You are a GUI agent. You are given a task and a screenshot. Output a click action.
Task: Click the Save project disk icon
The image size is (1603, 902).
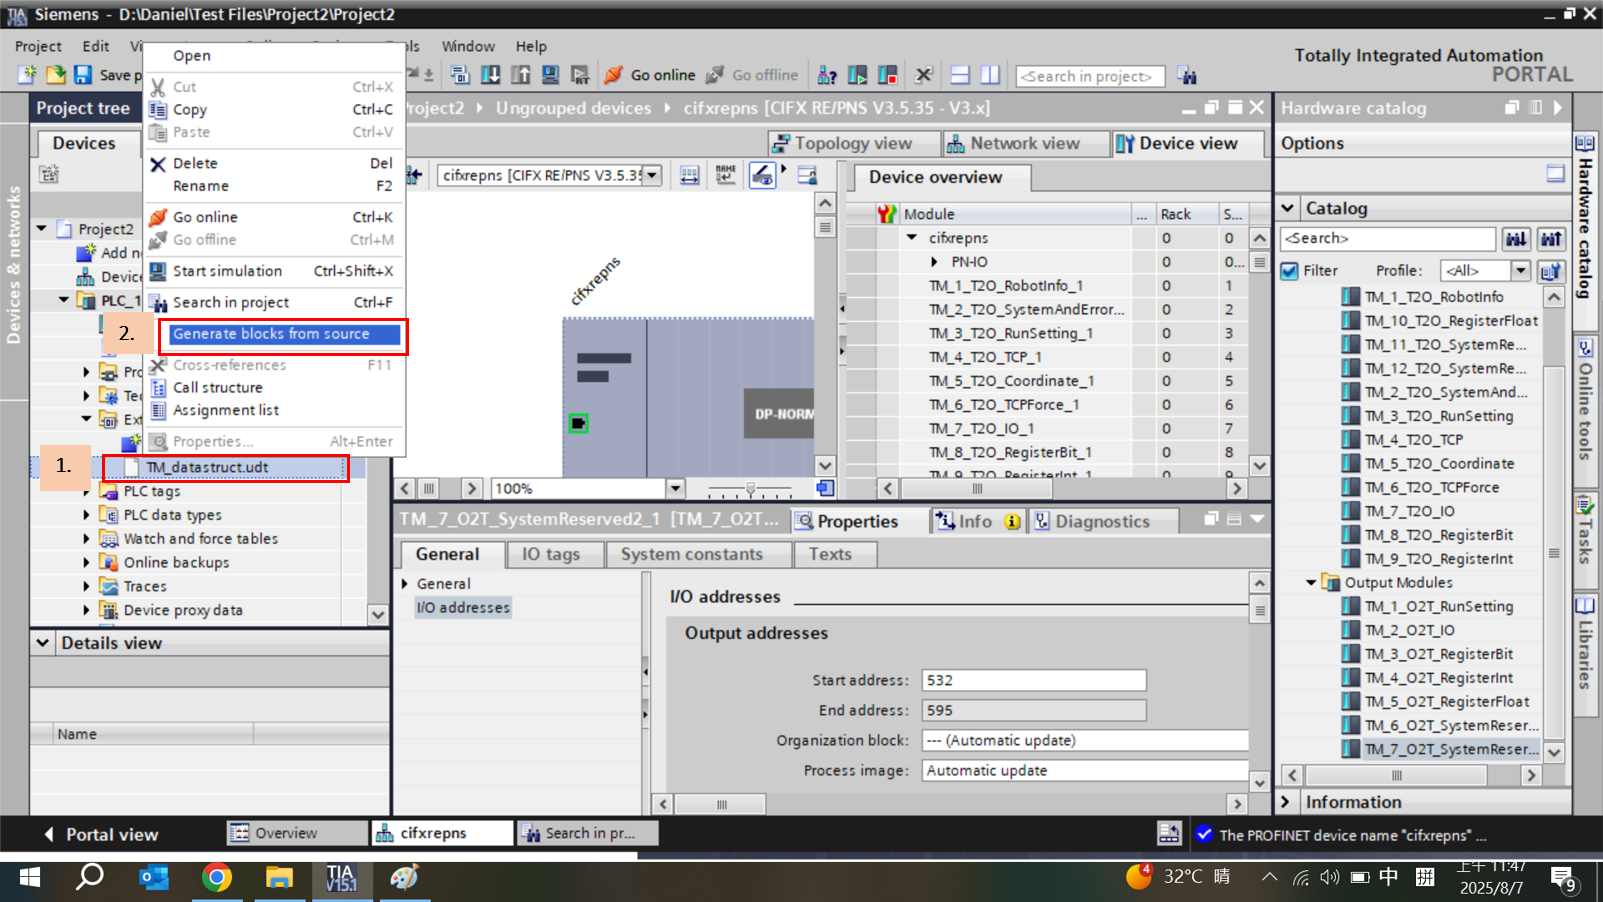[83, 75]
